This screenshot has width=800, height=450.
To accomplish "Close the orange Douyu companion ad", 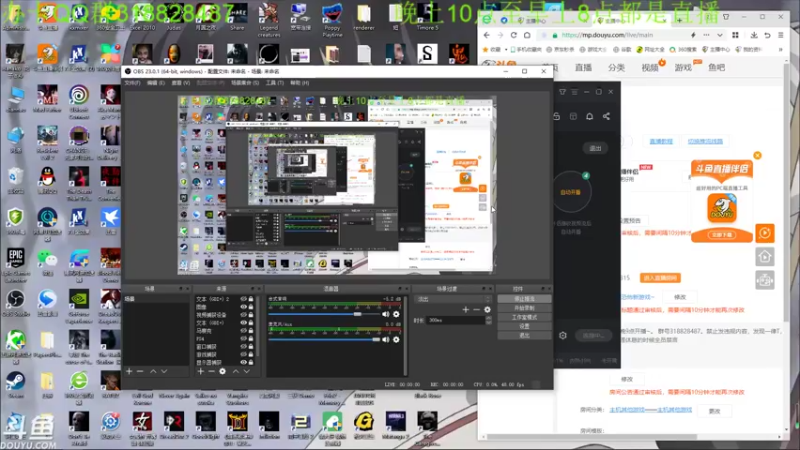I will tap(757, 155).
